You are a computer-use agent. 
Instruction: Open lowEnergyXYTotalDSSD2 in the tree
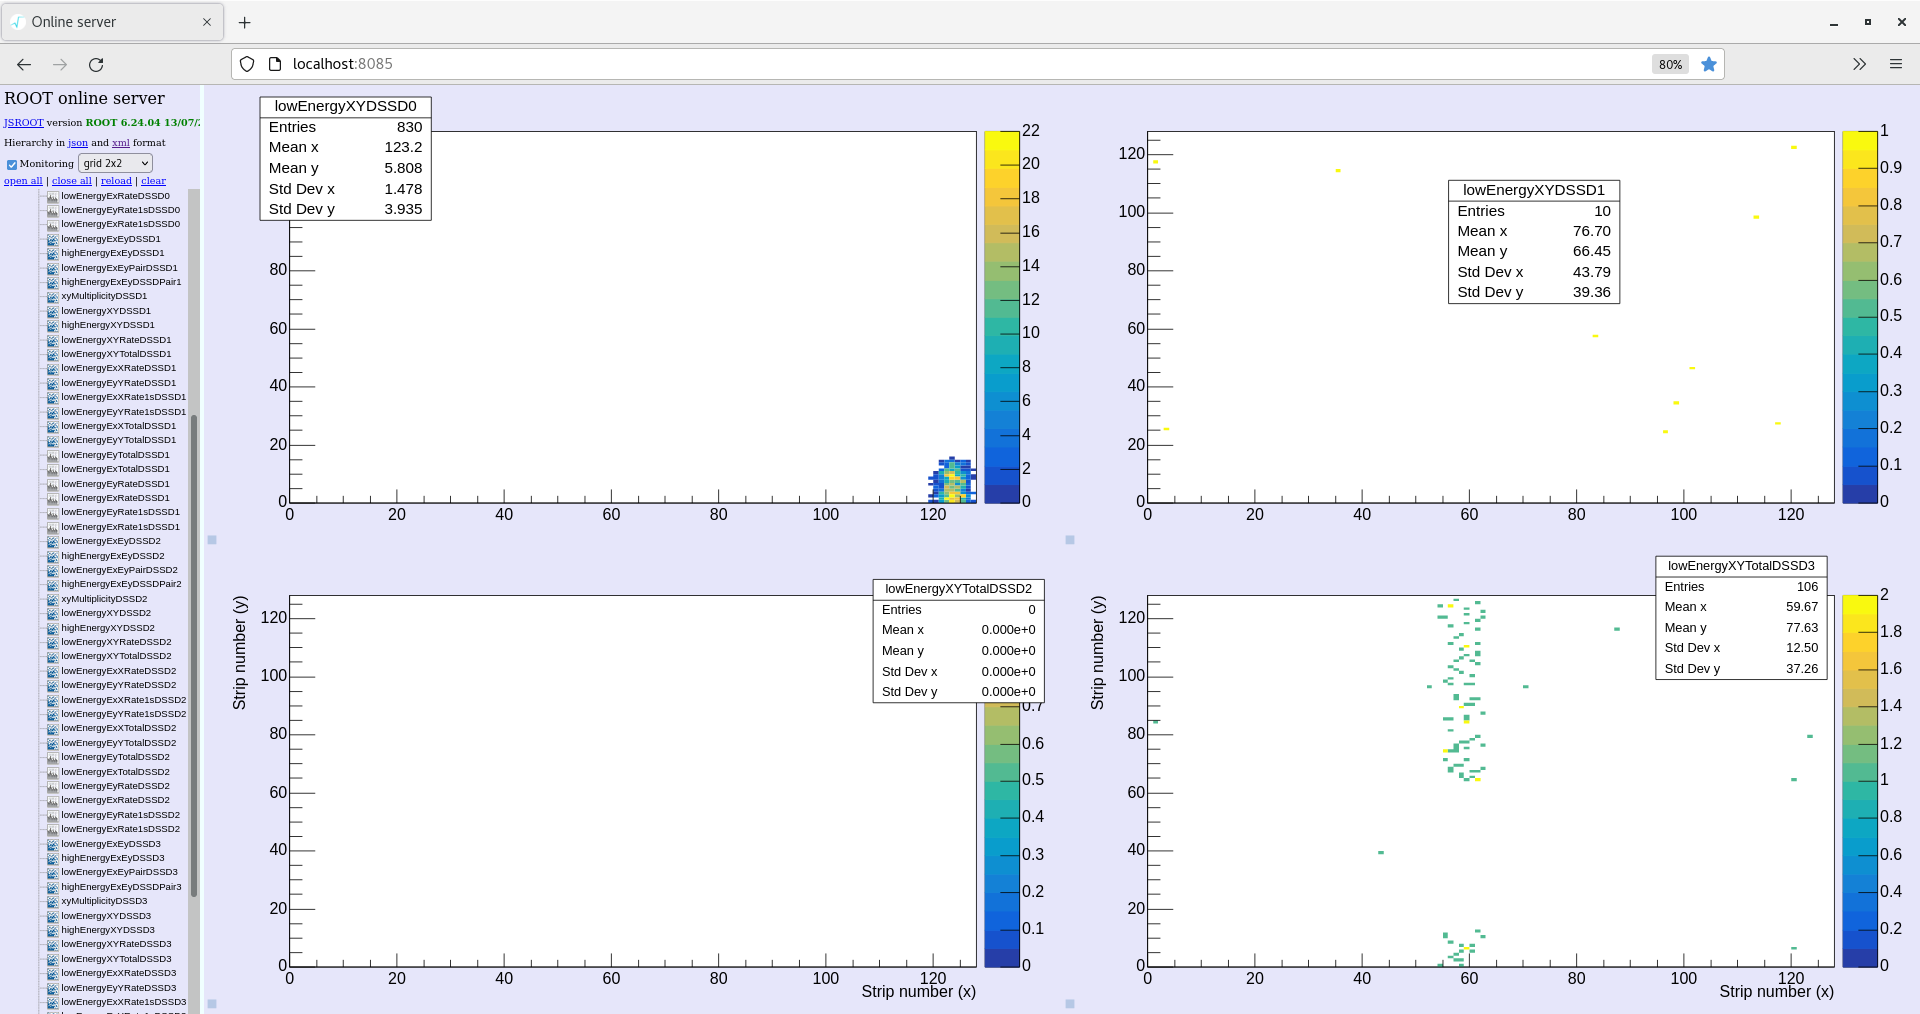click(116, 656)
